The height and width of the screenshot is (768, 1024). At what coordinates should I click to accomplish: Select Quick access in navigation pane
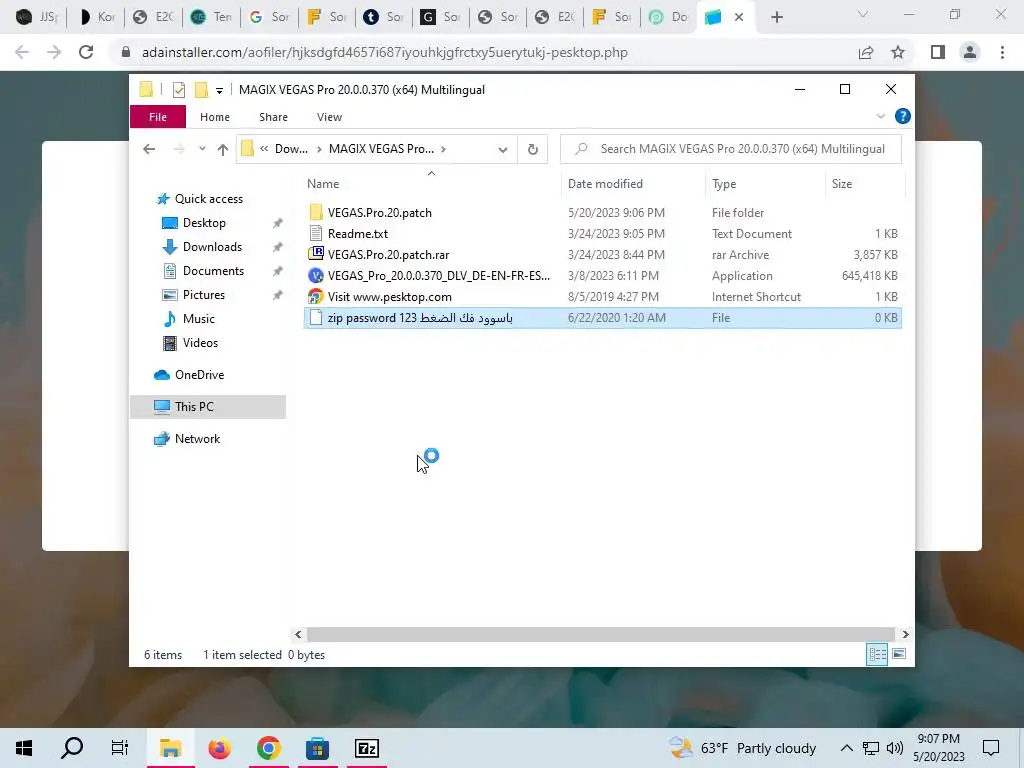208,199
